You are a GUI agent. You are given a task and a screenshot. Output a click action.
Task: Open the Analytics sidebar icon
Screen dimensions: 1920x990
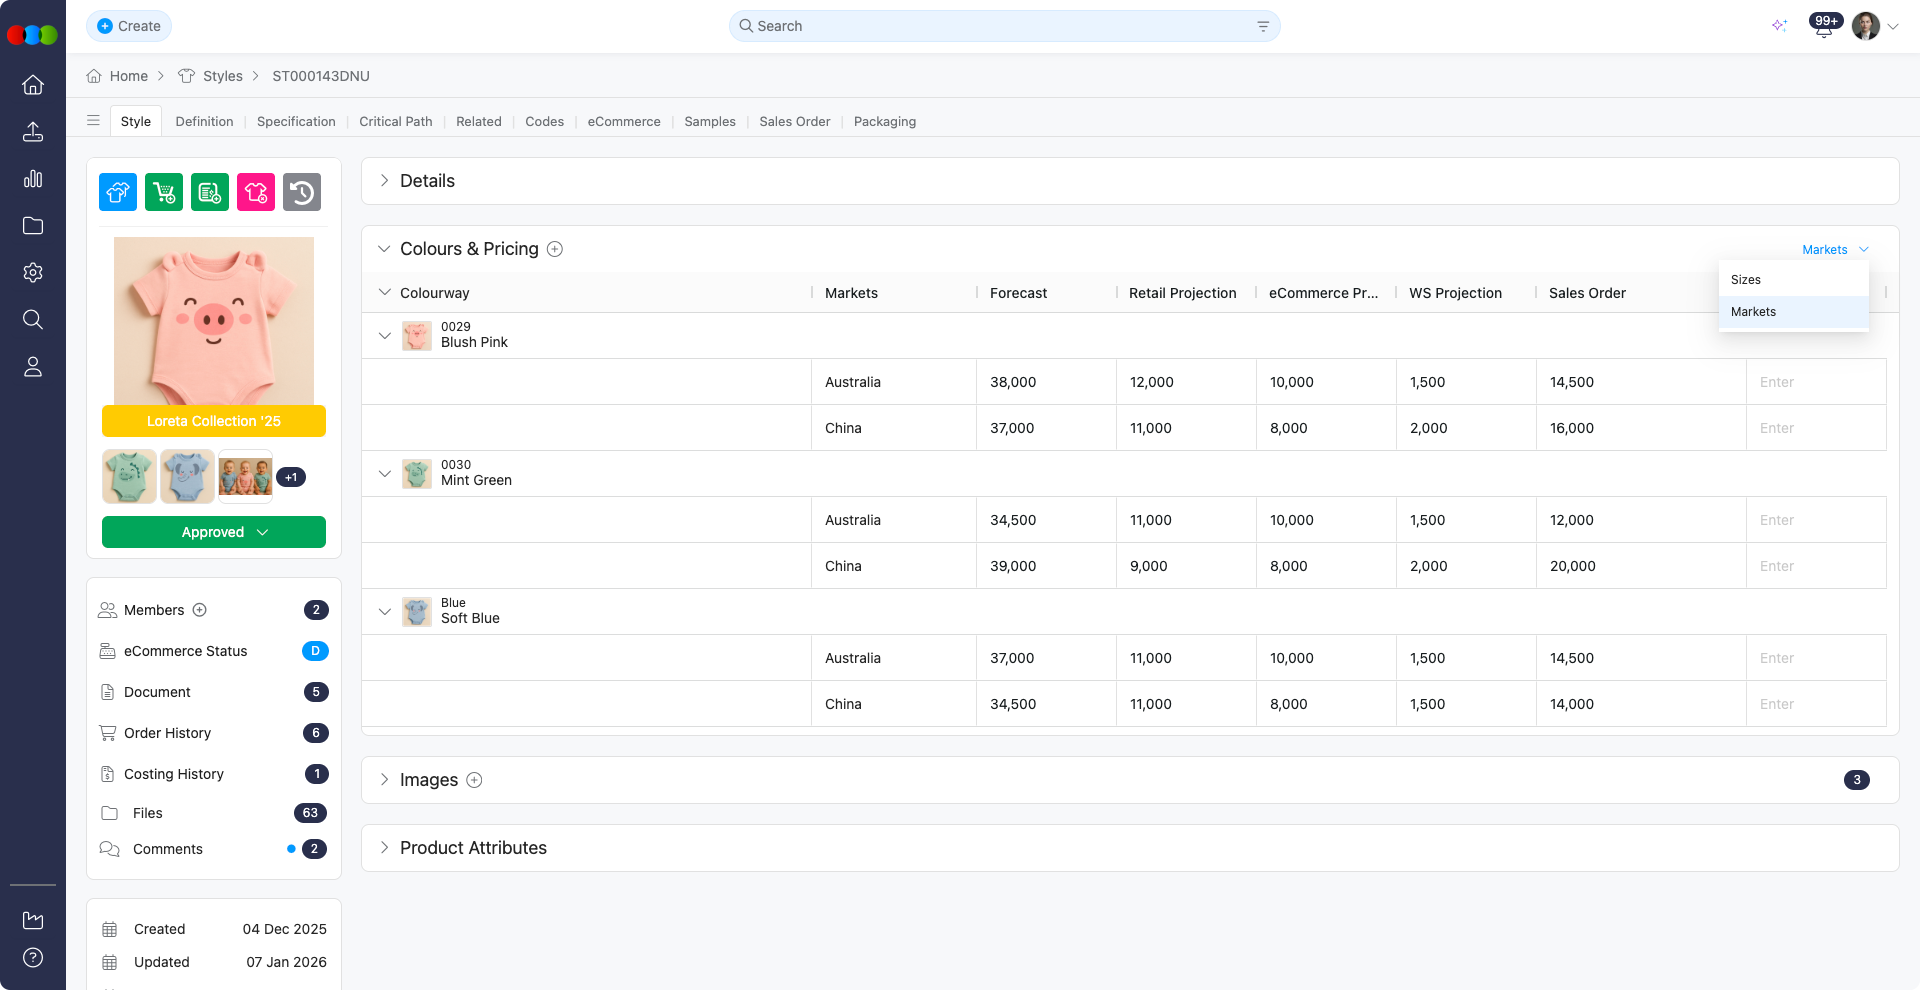point(33,179)
